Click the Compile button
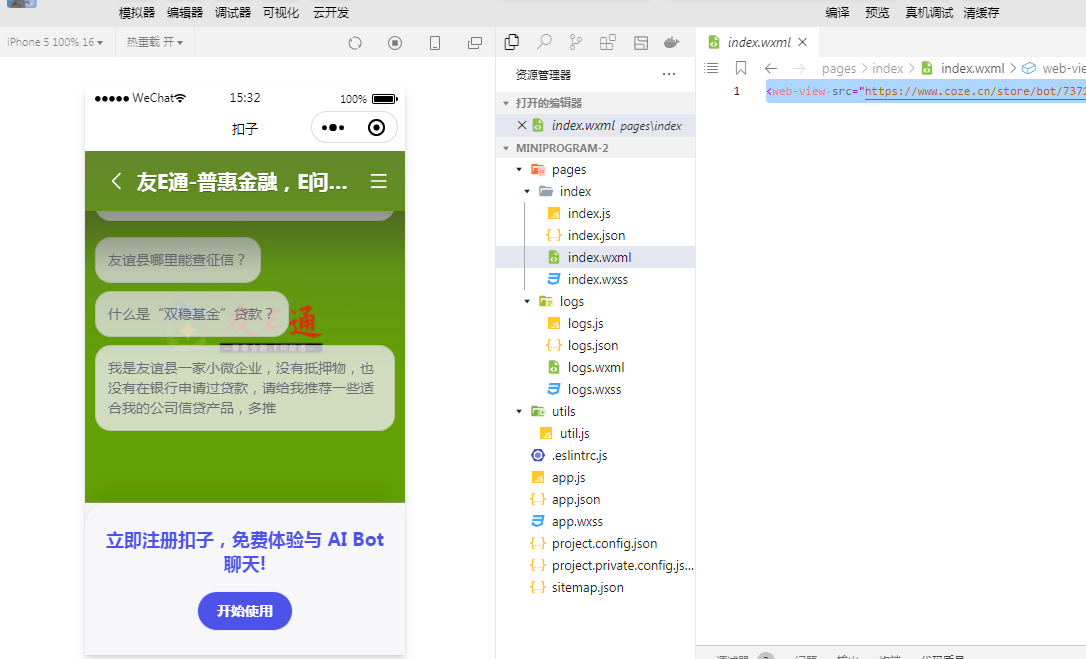Viewport: 1086px width, 659px height. 837,12
